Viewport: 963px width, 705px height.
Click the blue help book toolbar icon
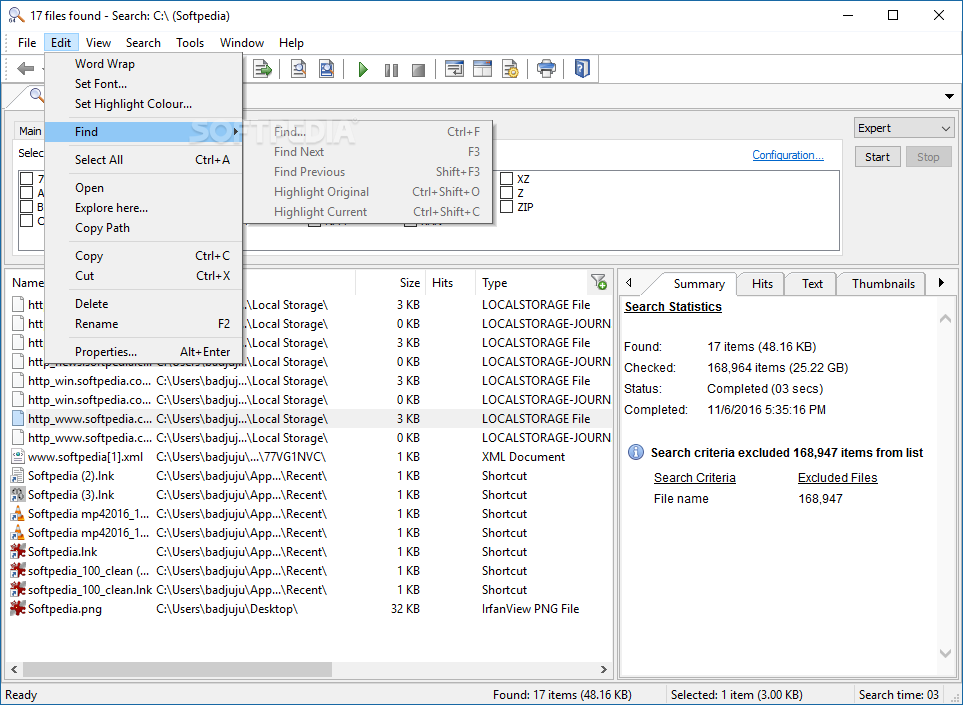(582, 68)
